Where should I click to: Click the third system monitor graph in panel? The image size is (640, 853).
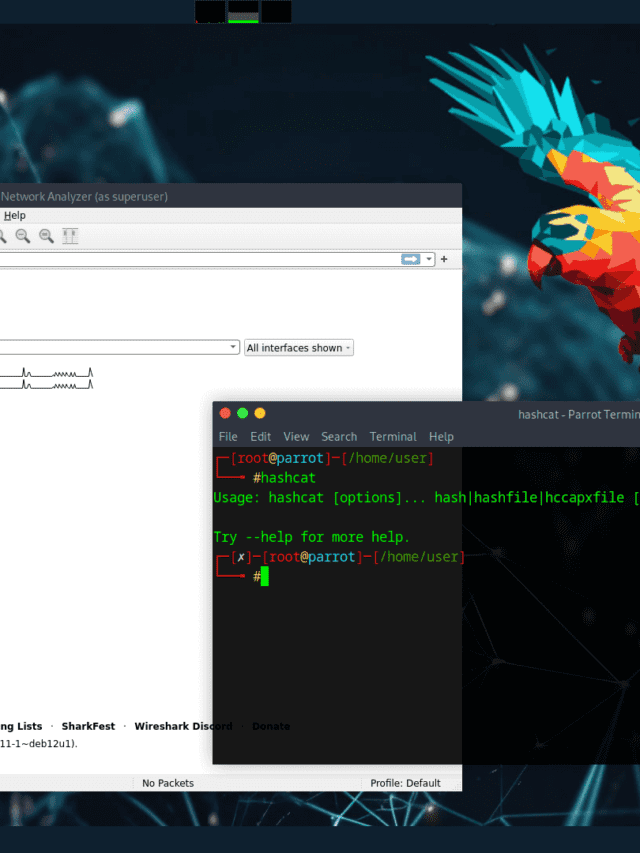[x=276, y=11]
